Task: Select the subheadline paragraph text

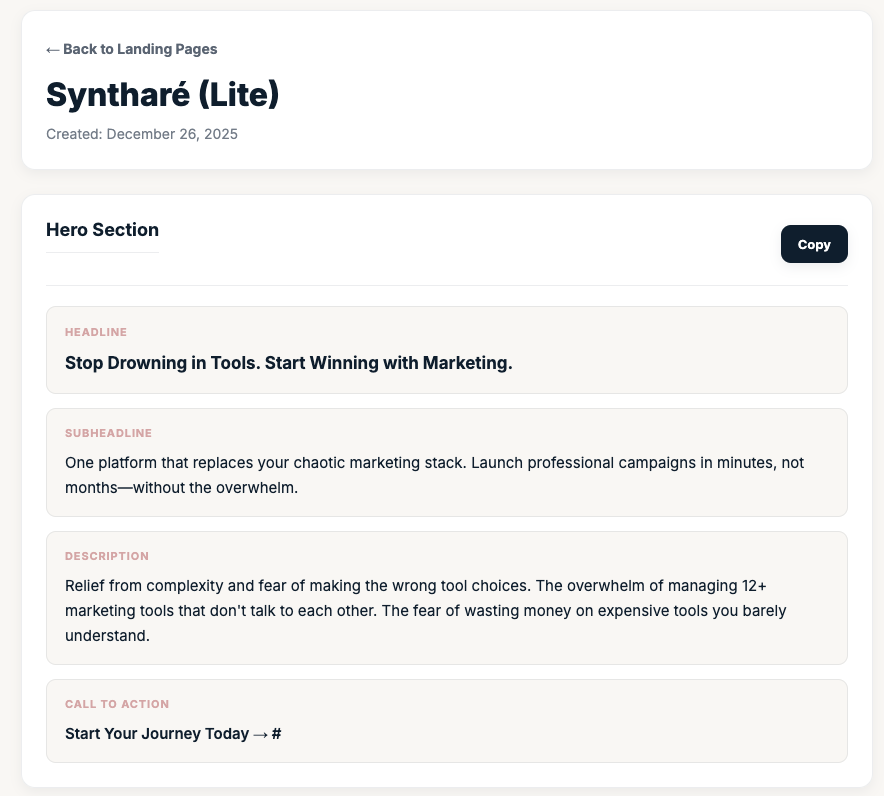Action: click(x=434, y=475)
